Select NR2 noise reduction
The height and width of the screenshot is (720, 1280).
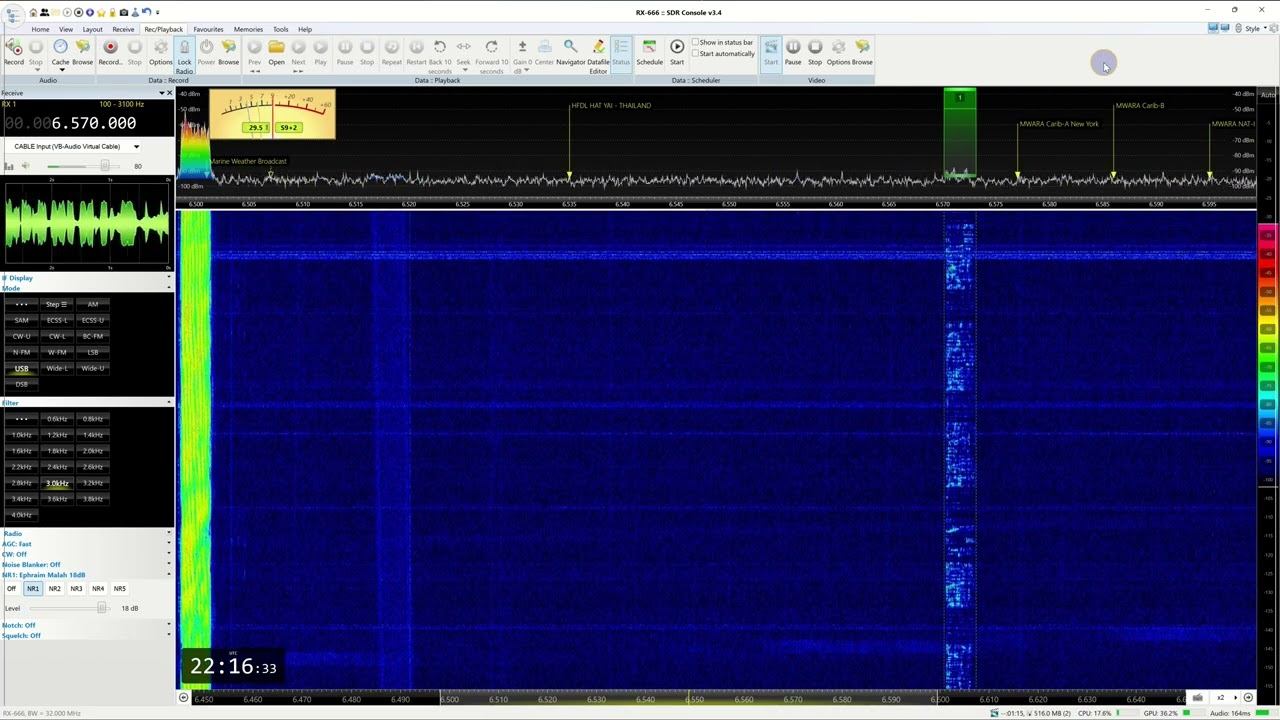[55, 589]
